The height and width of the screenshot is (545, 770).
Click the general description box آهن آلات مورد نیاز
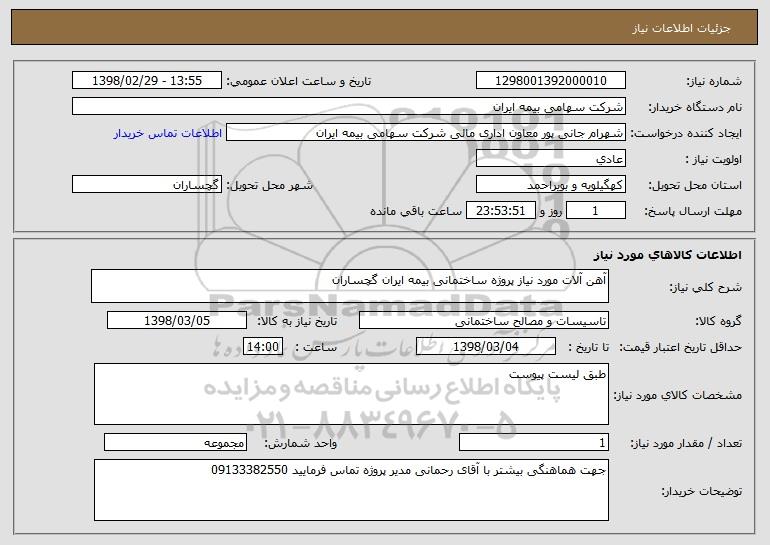coord(350,286)
